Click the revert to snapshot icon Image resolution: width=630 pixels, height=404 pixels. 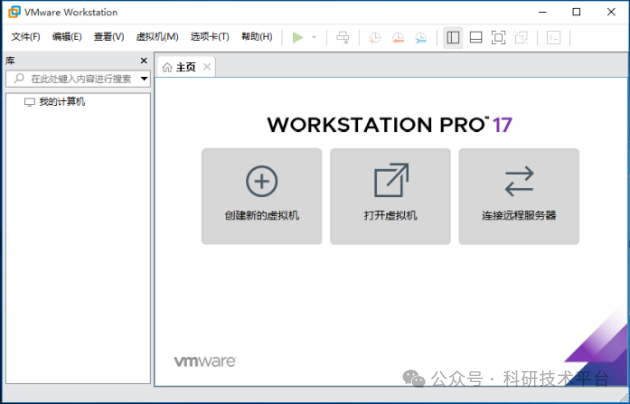(398, 37)
